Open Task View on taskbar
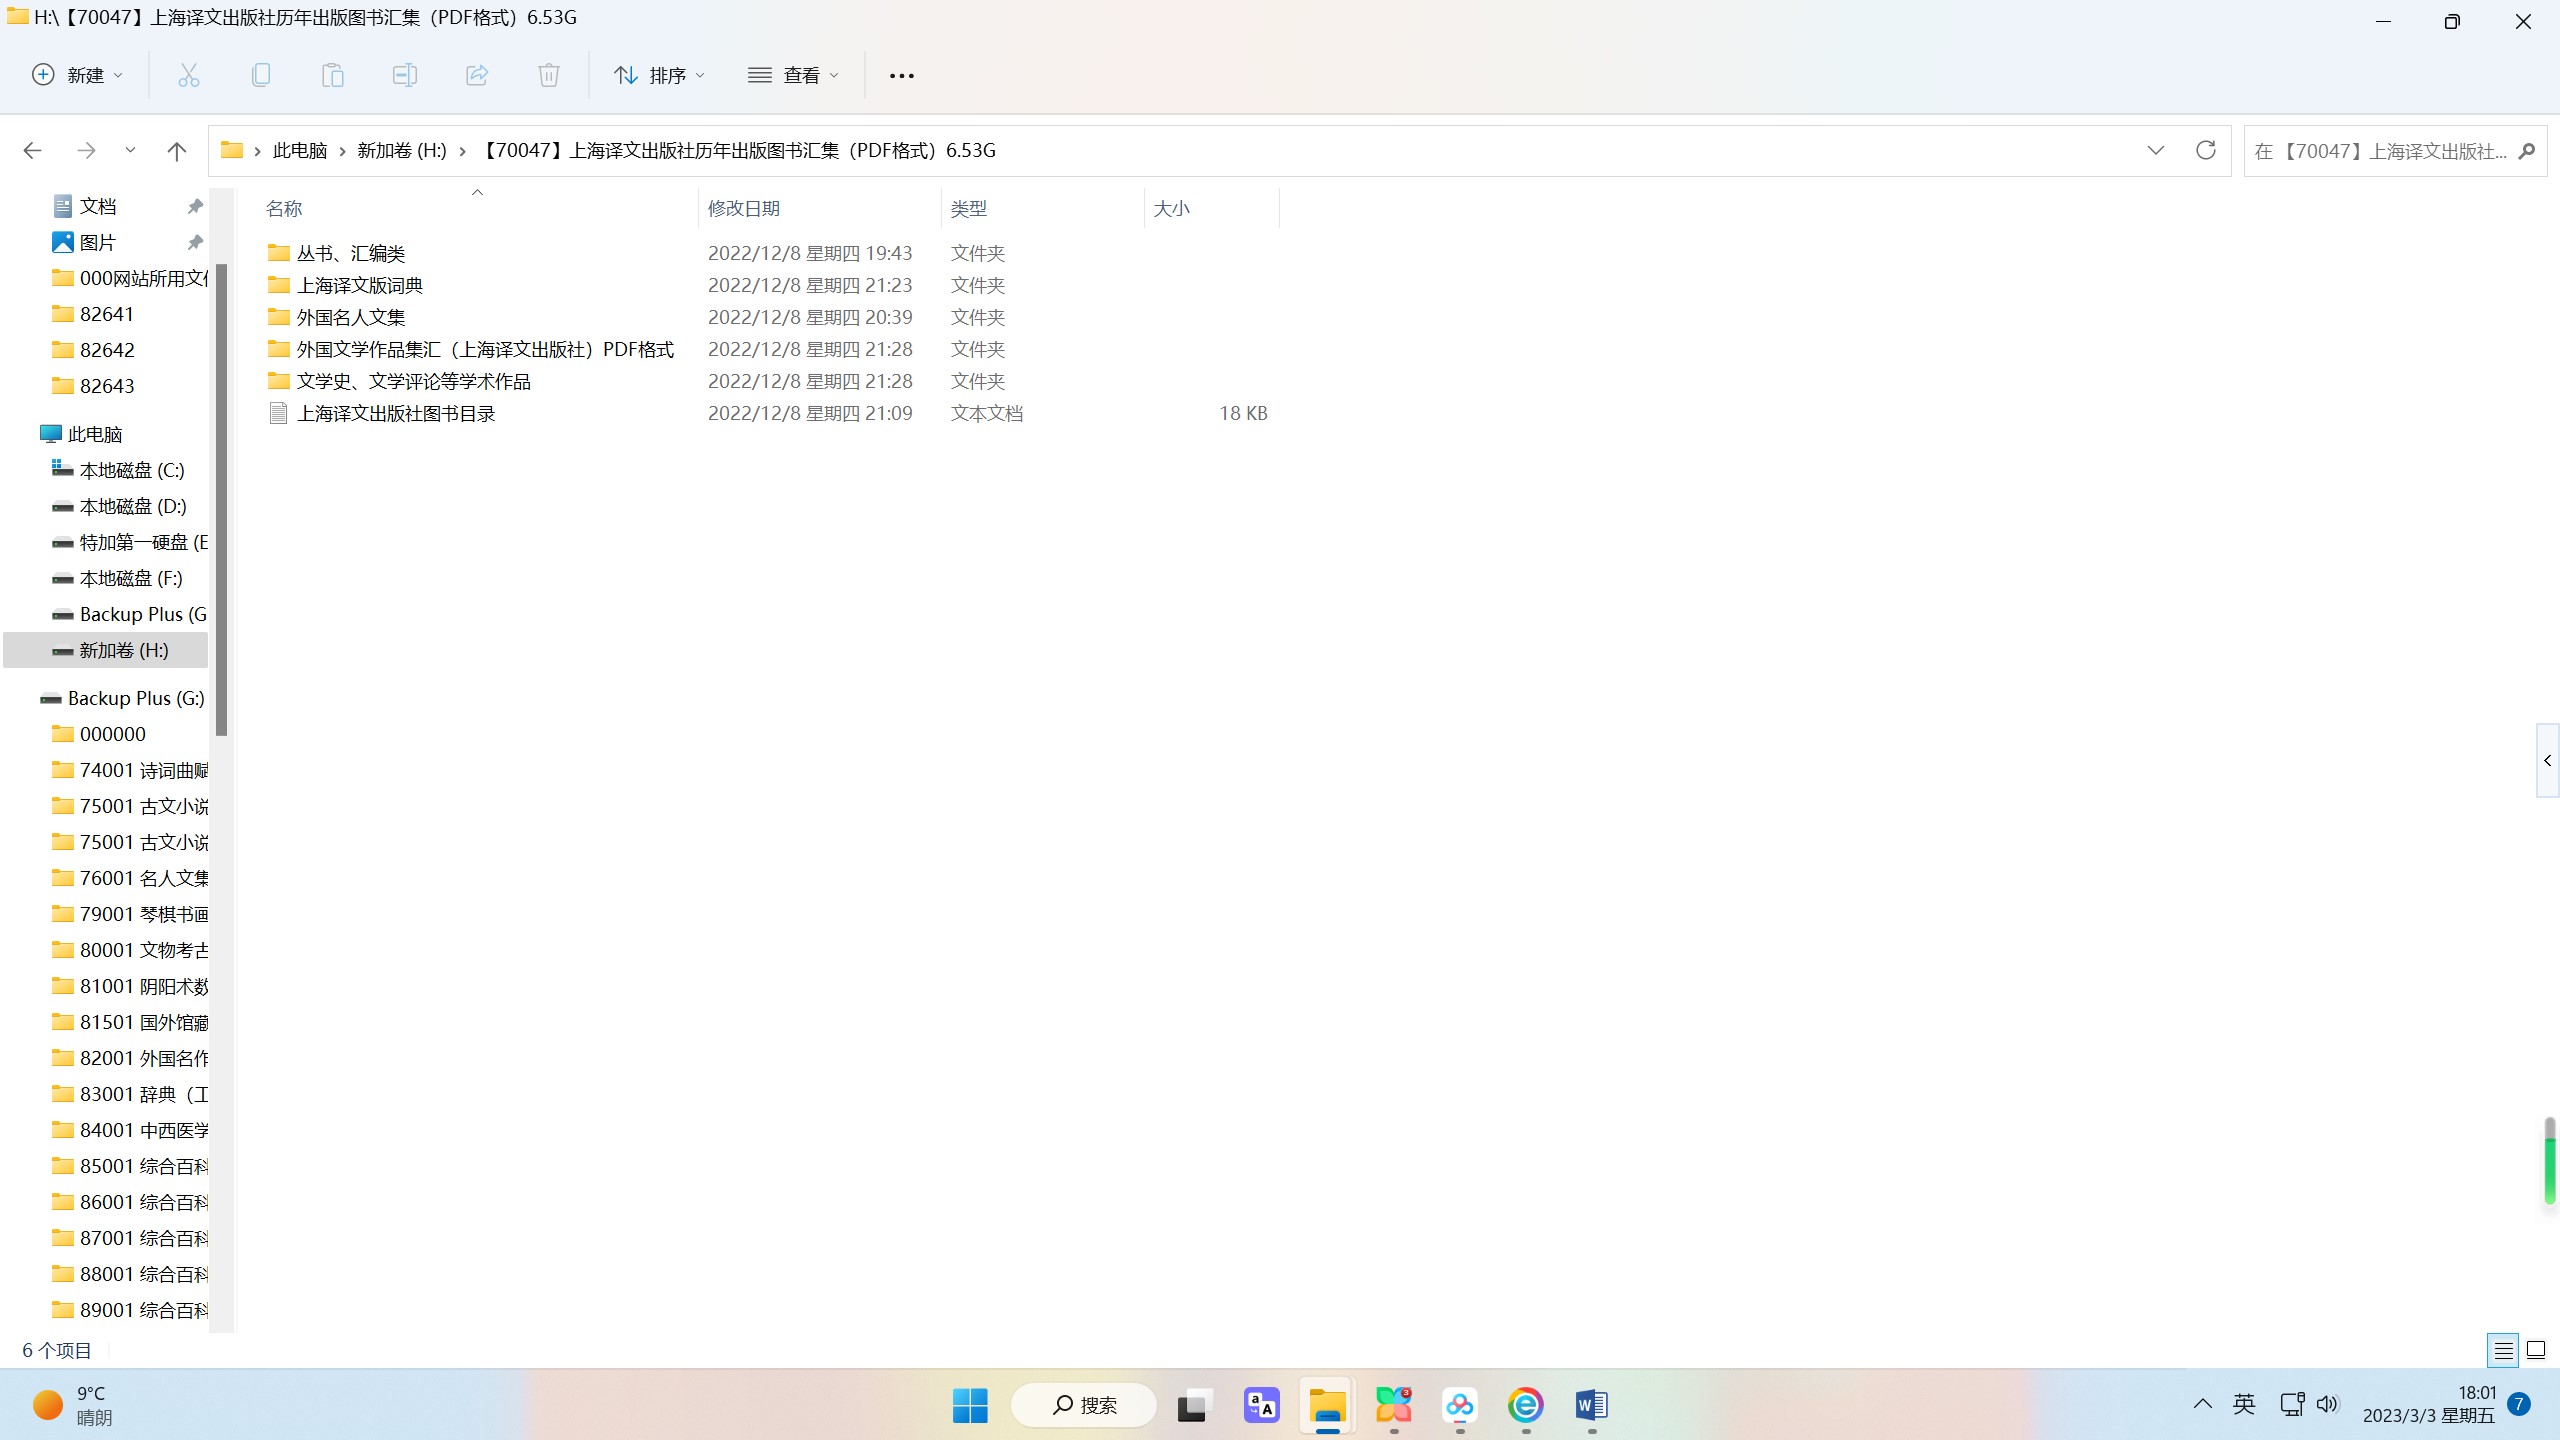Image resolution: width=2560 pixels, height=1440 pixels. point(1194,1405)
